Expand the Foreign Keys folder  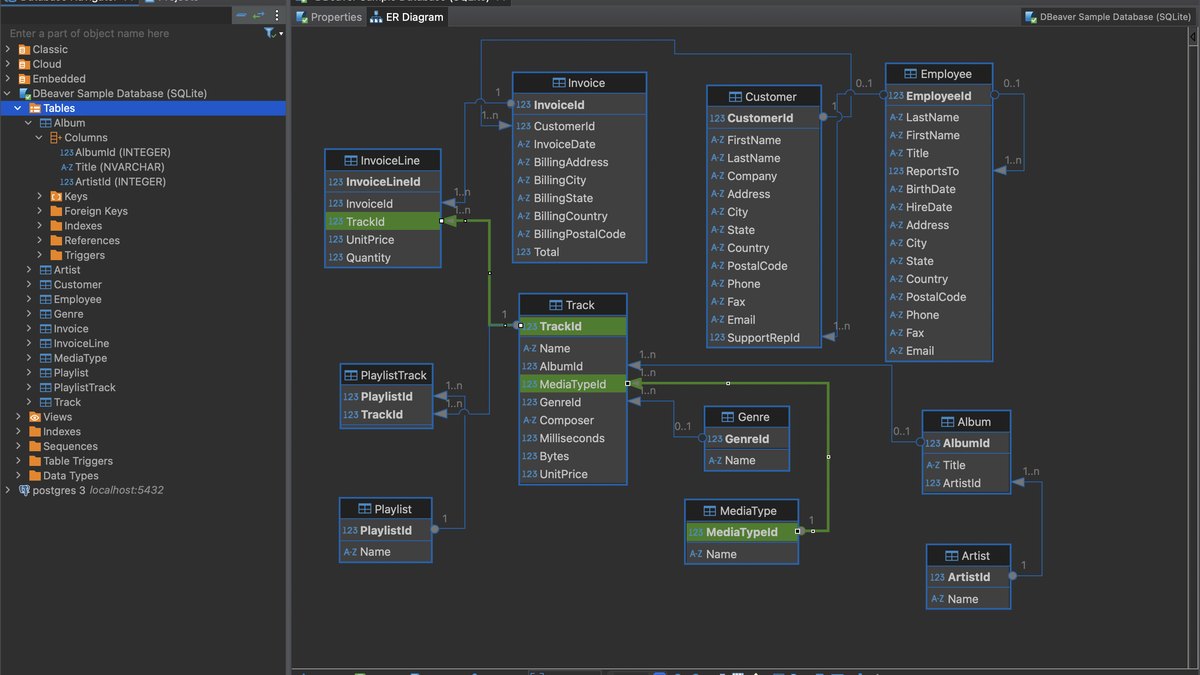[40, 211]
